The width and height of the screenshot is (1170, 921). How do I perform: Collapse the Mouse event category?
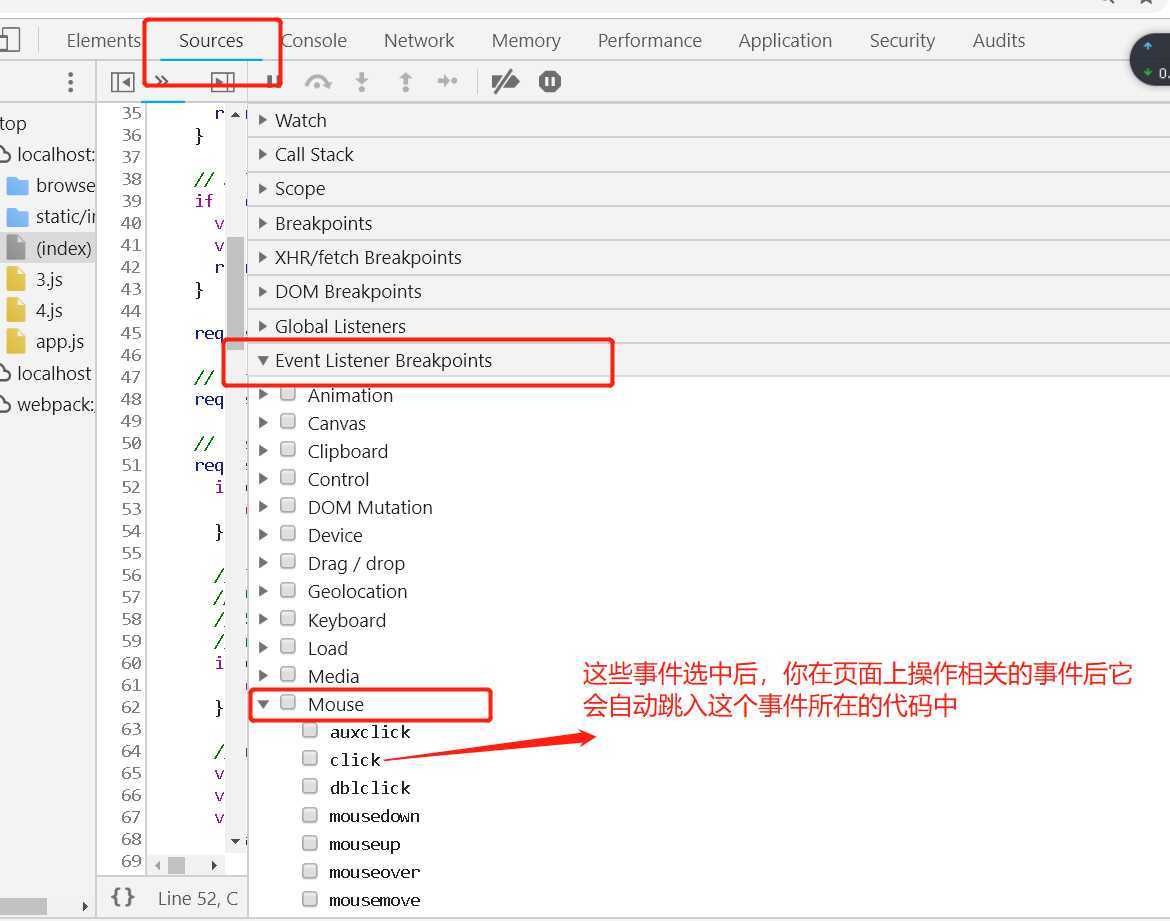click(x=263, y=704)
